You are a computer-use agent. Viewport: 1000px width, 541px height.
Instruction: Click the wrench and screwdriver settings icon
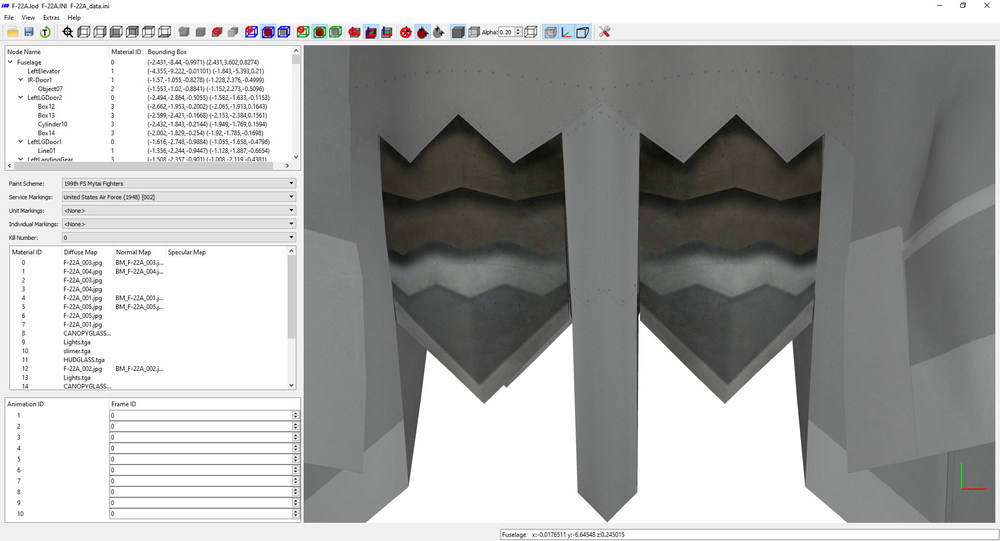[605, 32]
